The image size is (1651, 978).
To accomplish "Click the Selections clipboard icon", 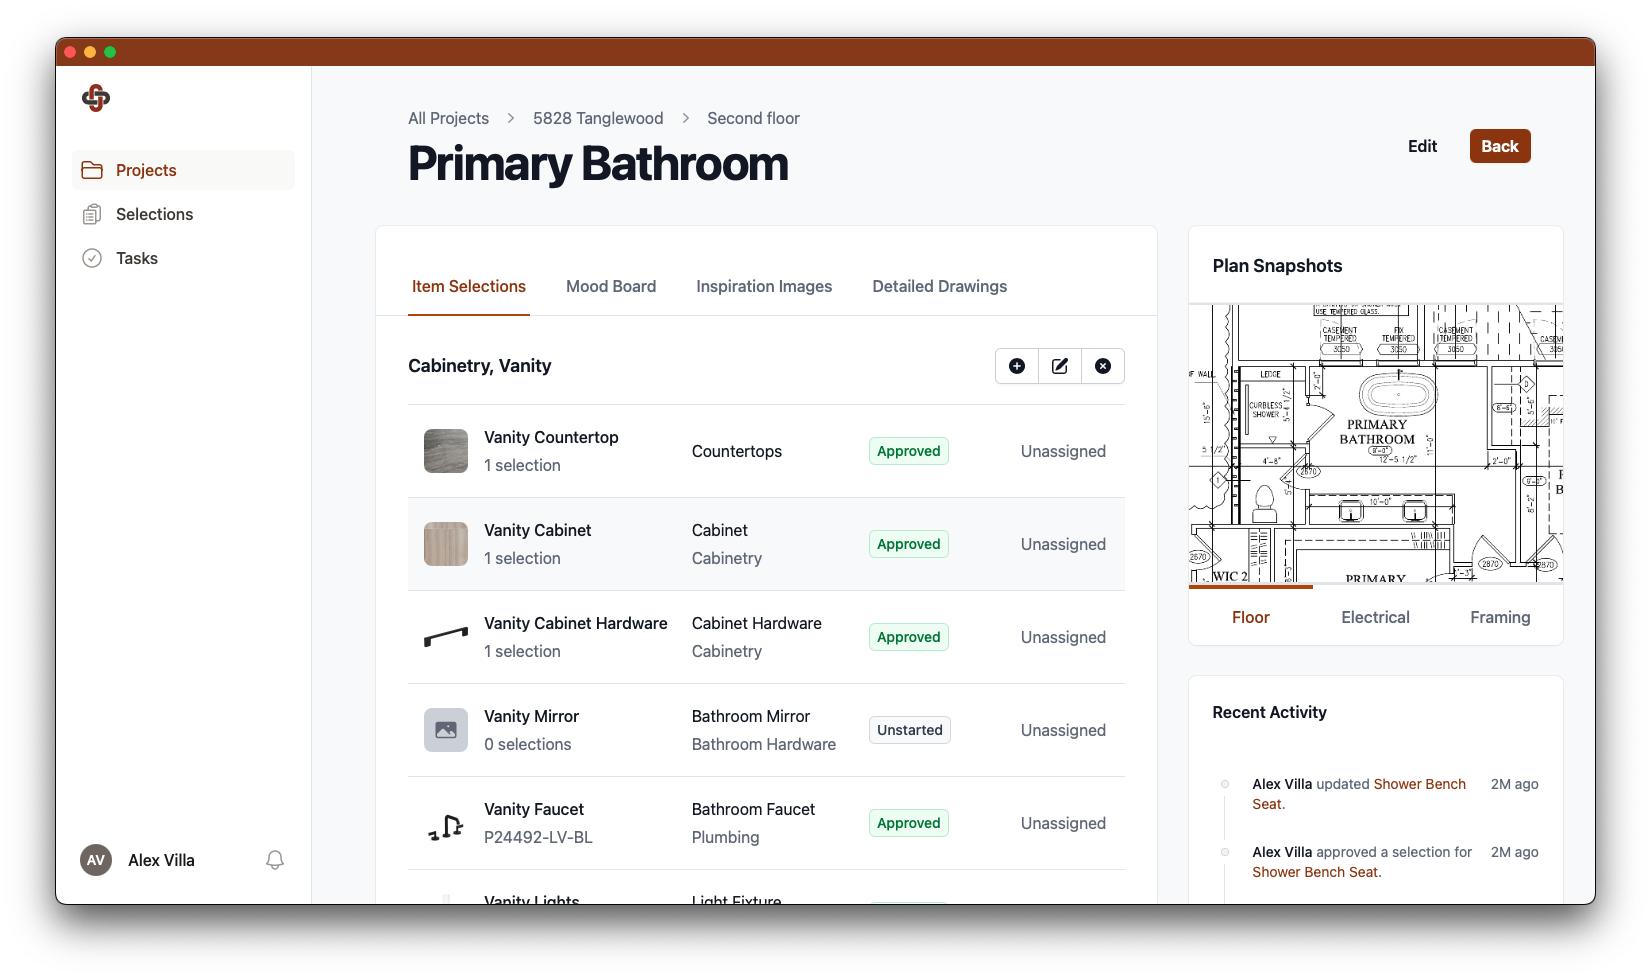I will 92,214.
